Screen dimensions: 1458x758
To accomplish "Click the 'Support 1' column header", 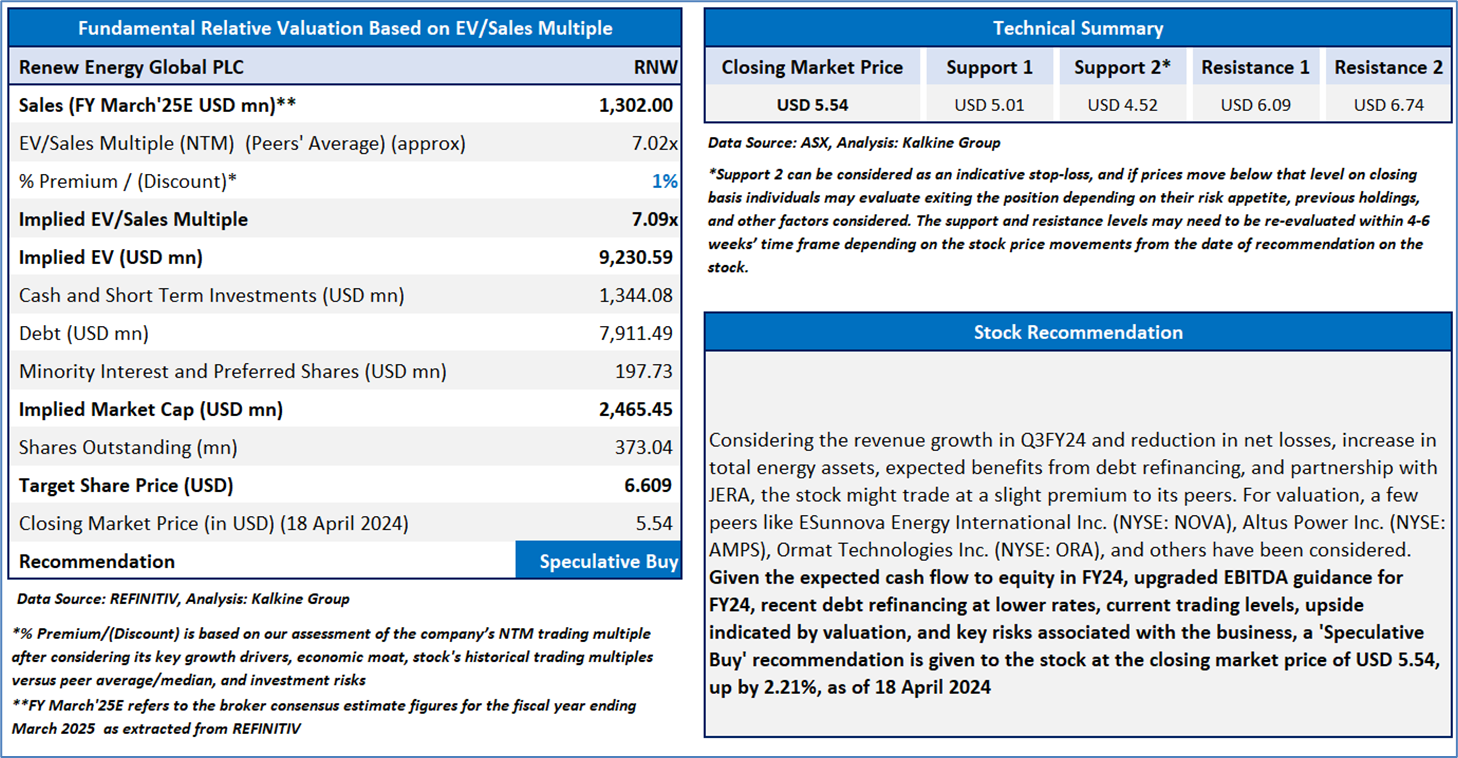I will click(989, 67).
